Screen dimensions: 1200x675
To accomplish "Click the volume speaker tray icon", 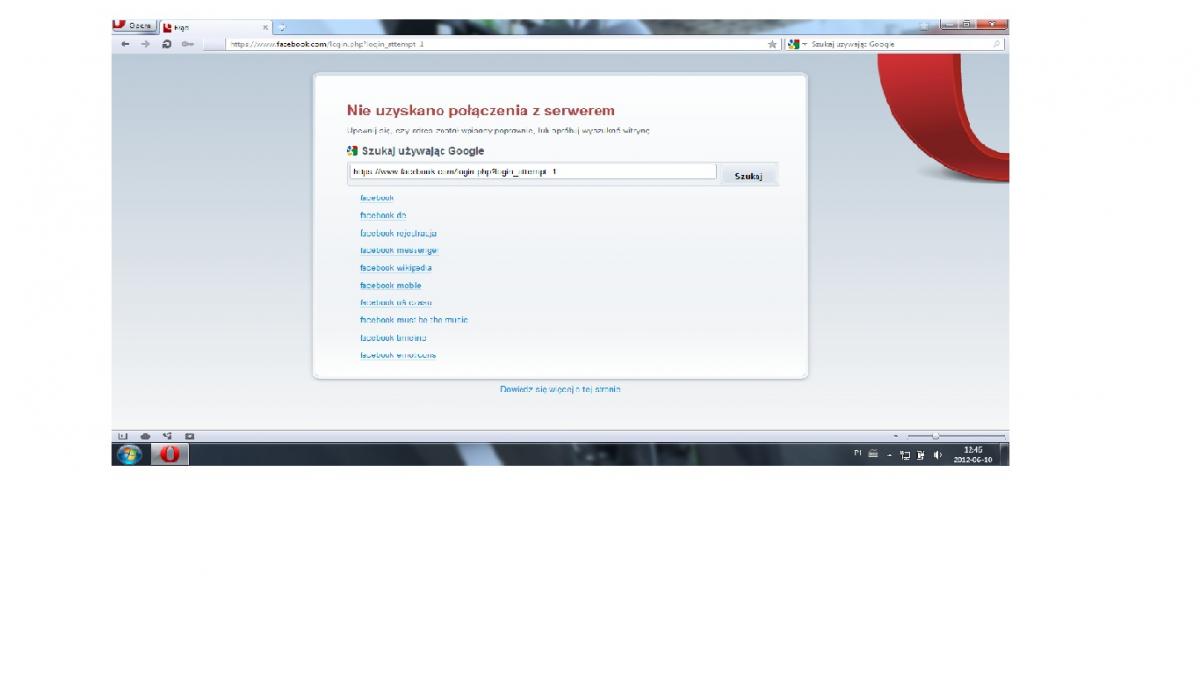I will [938, 455].
